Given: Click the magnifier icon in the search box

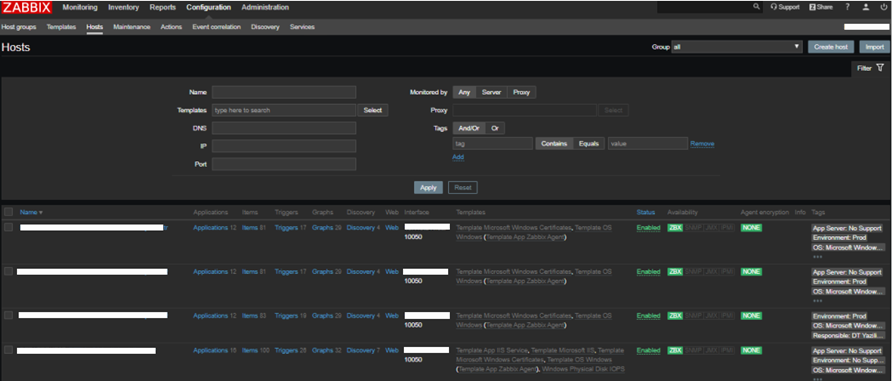Looking at the screenshot, I should pos(756,7).
